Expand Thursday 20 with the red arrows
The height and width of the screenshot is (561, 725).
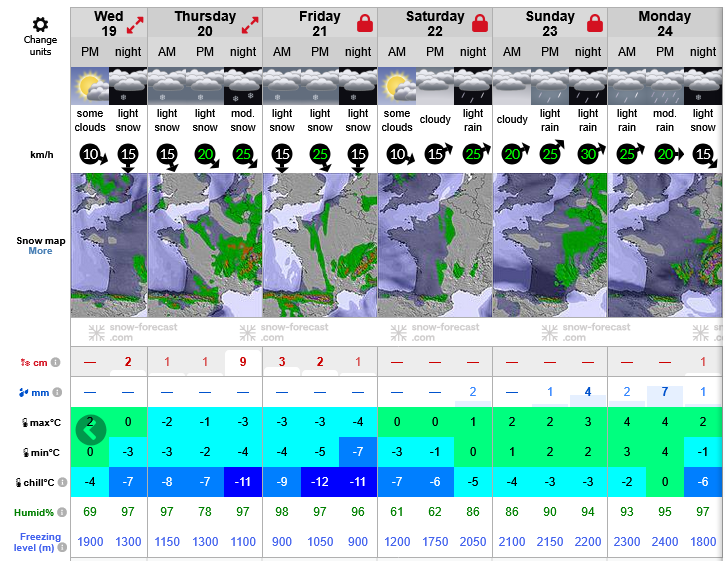click(x=250, y=25)
